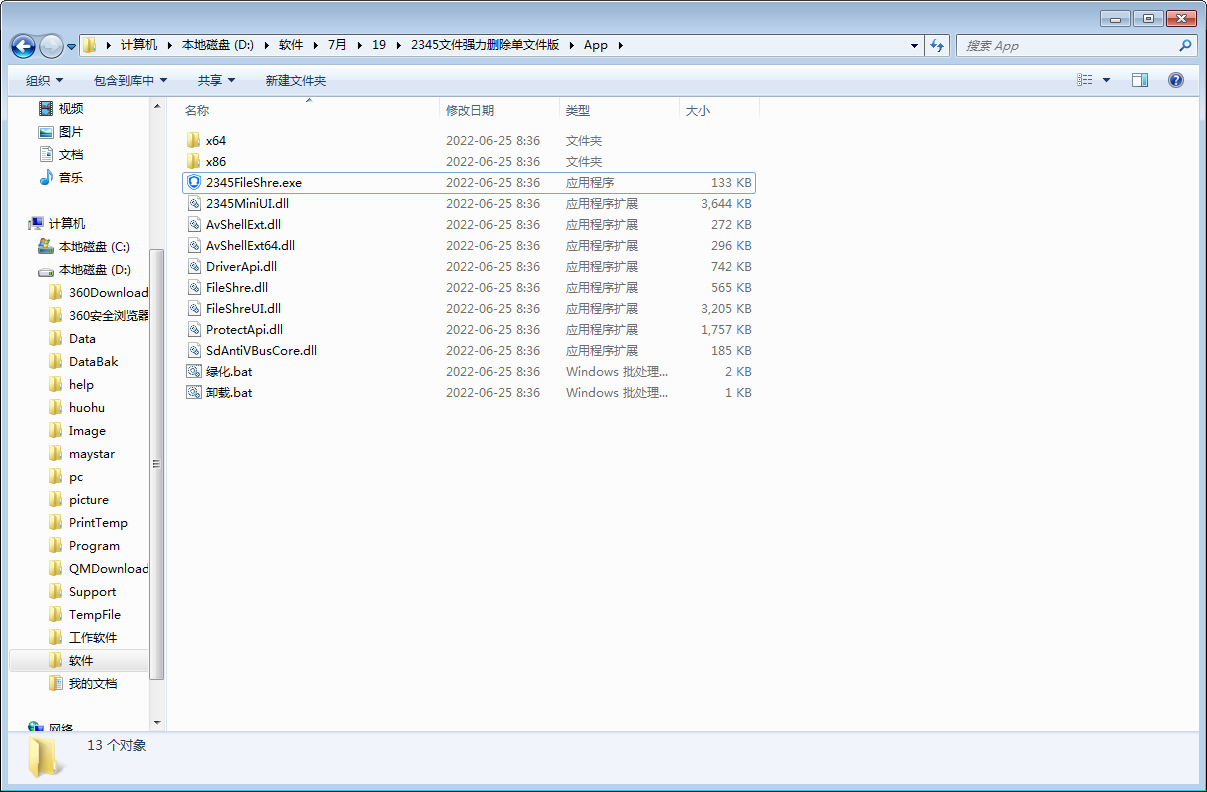Viewport: 1207px width, 792px height.
Task: Select the DriverApi.dll file icon
Action: 194,266
